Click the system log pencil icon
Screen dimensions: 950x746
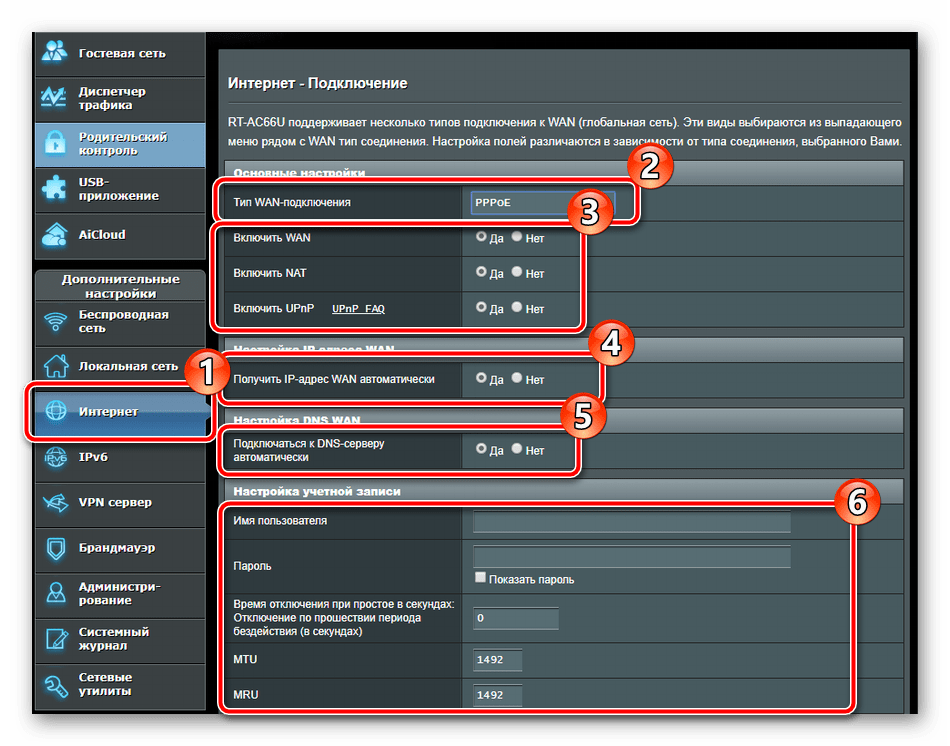click(56, 639)
